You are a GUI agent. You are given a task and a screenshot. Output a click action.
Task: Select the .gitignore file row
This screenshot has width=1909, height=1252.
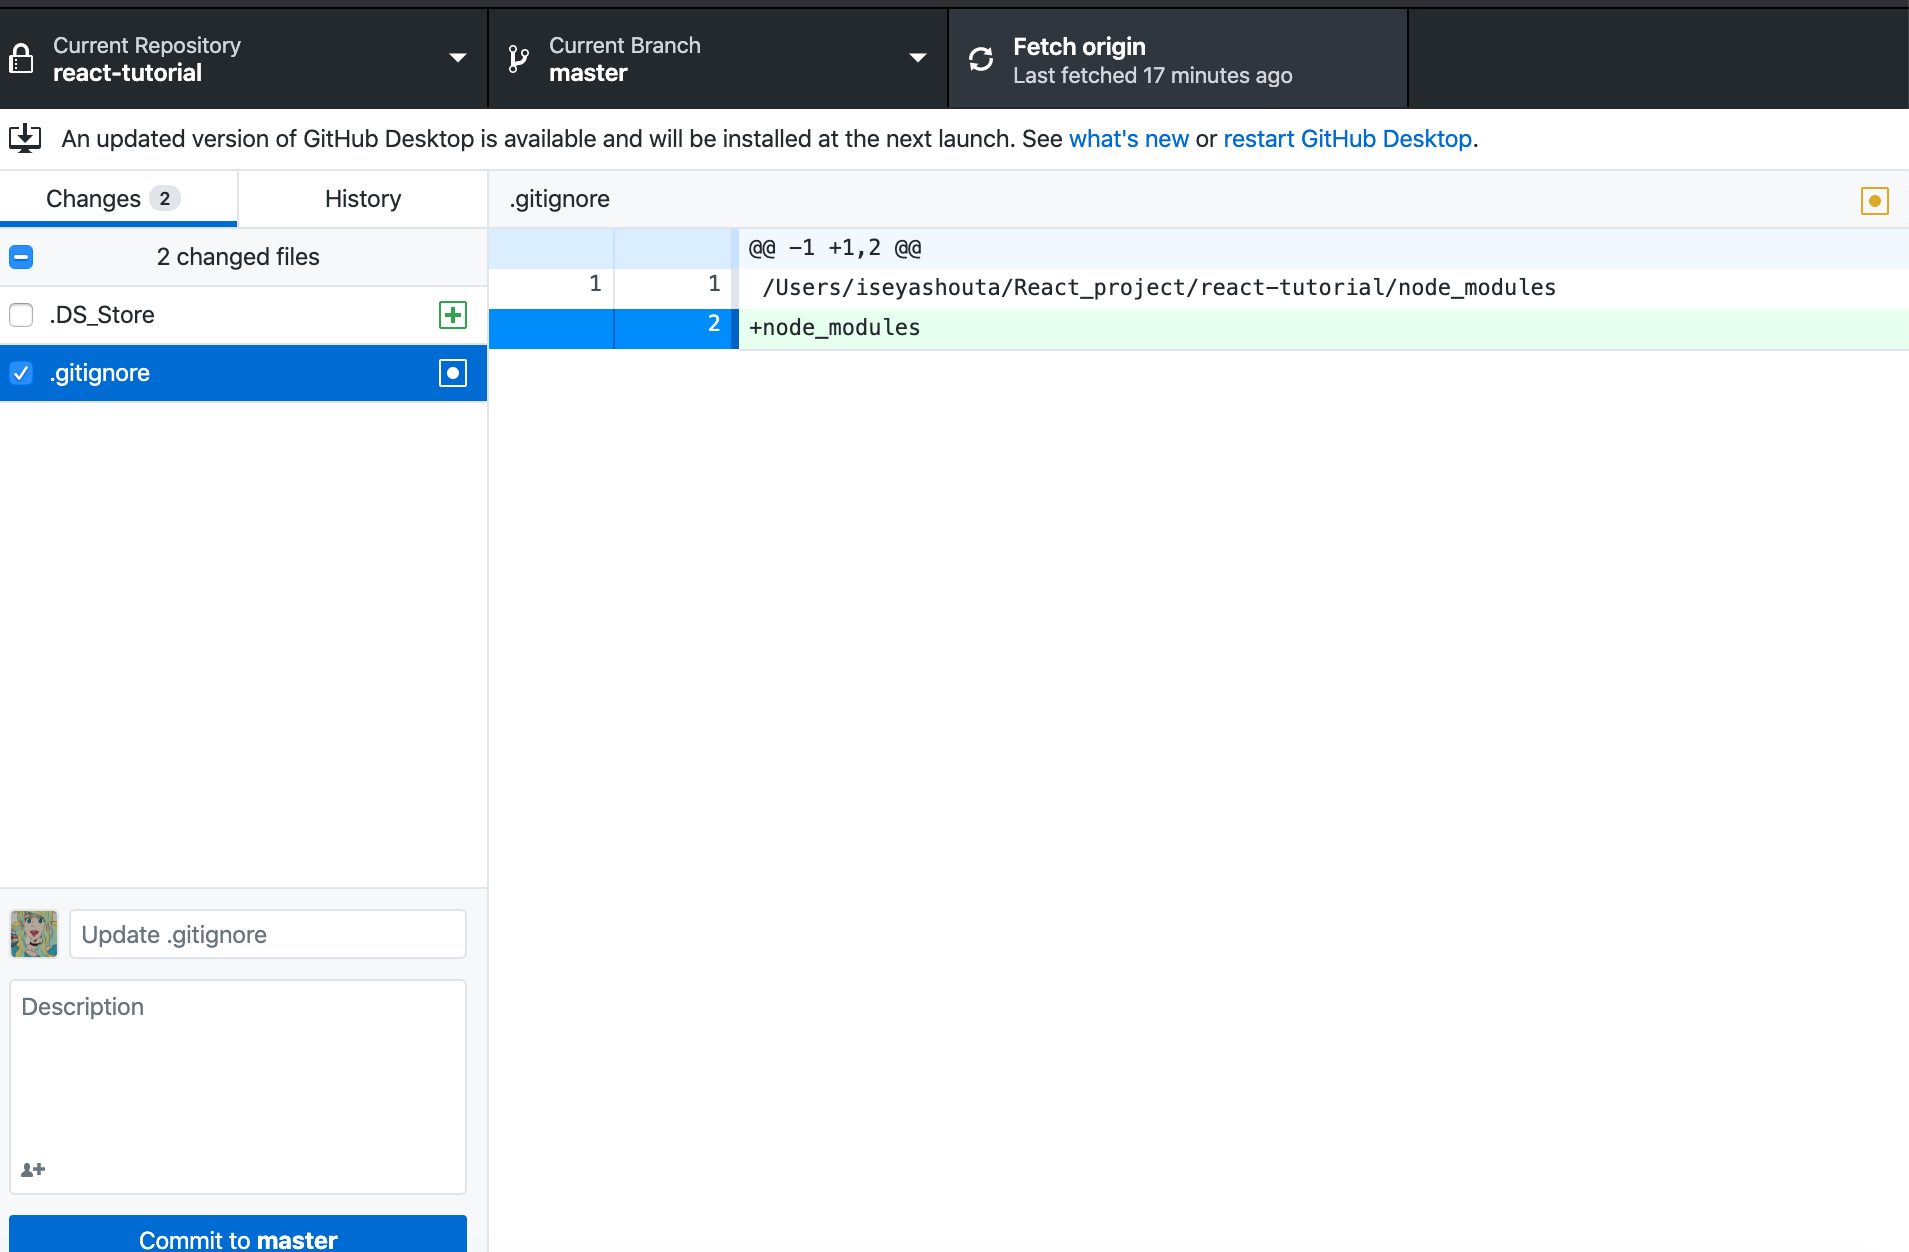[243, 373]
